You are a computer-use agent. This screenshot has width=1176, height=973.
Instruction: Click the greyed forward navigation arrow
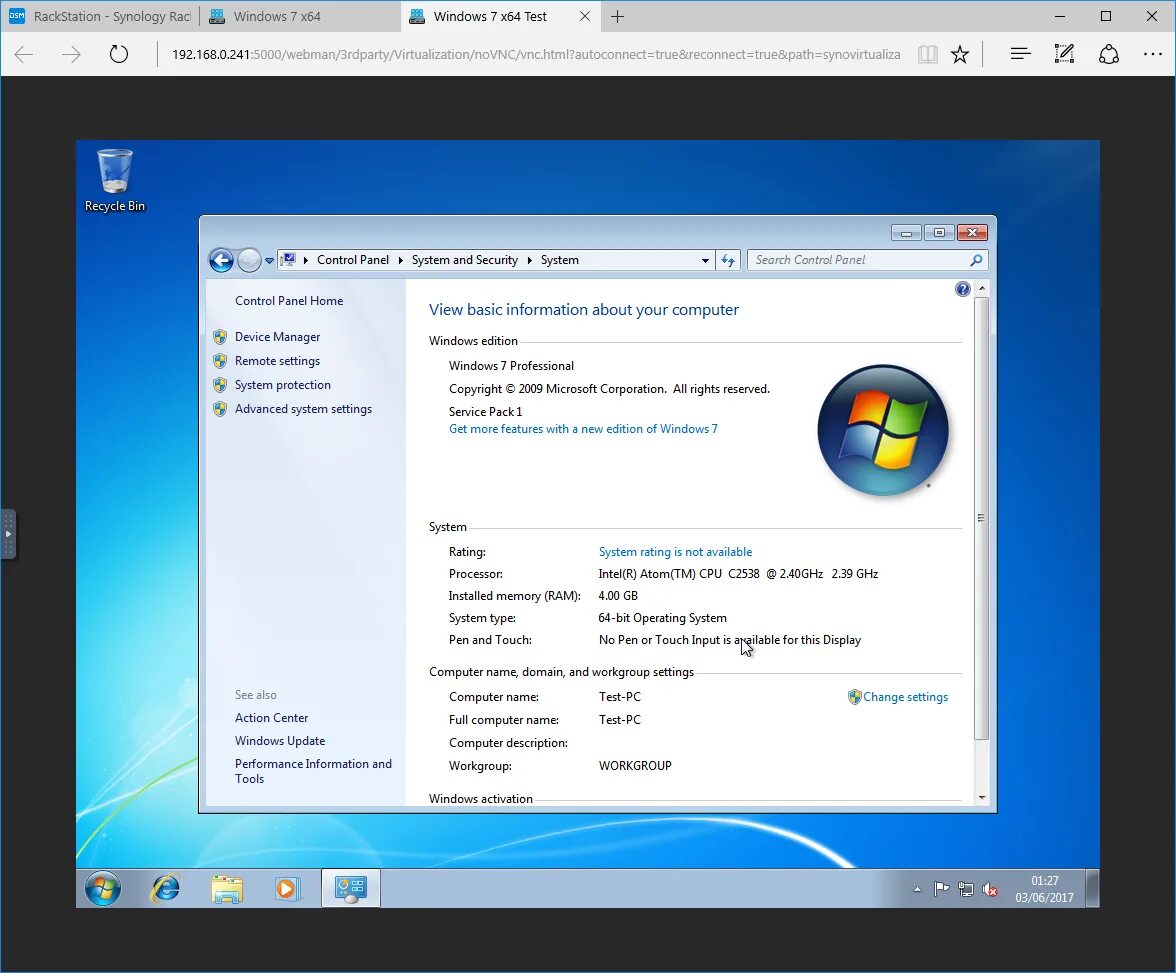[x=249, y=260]
